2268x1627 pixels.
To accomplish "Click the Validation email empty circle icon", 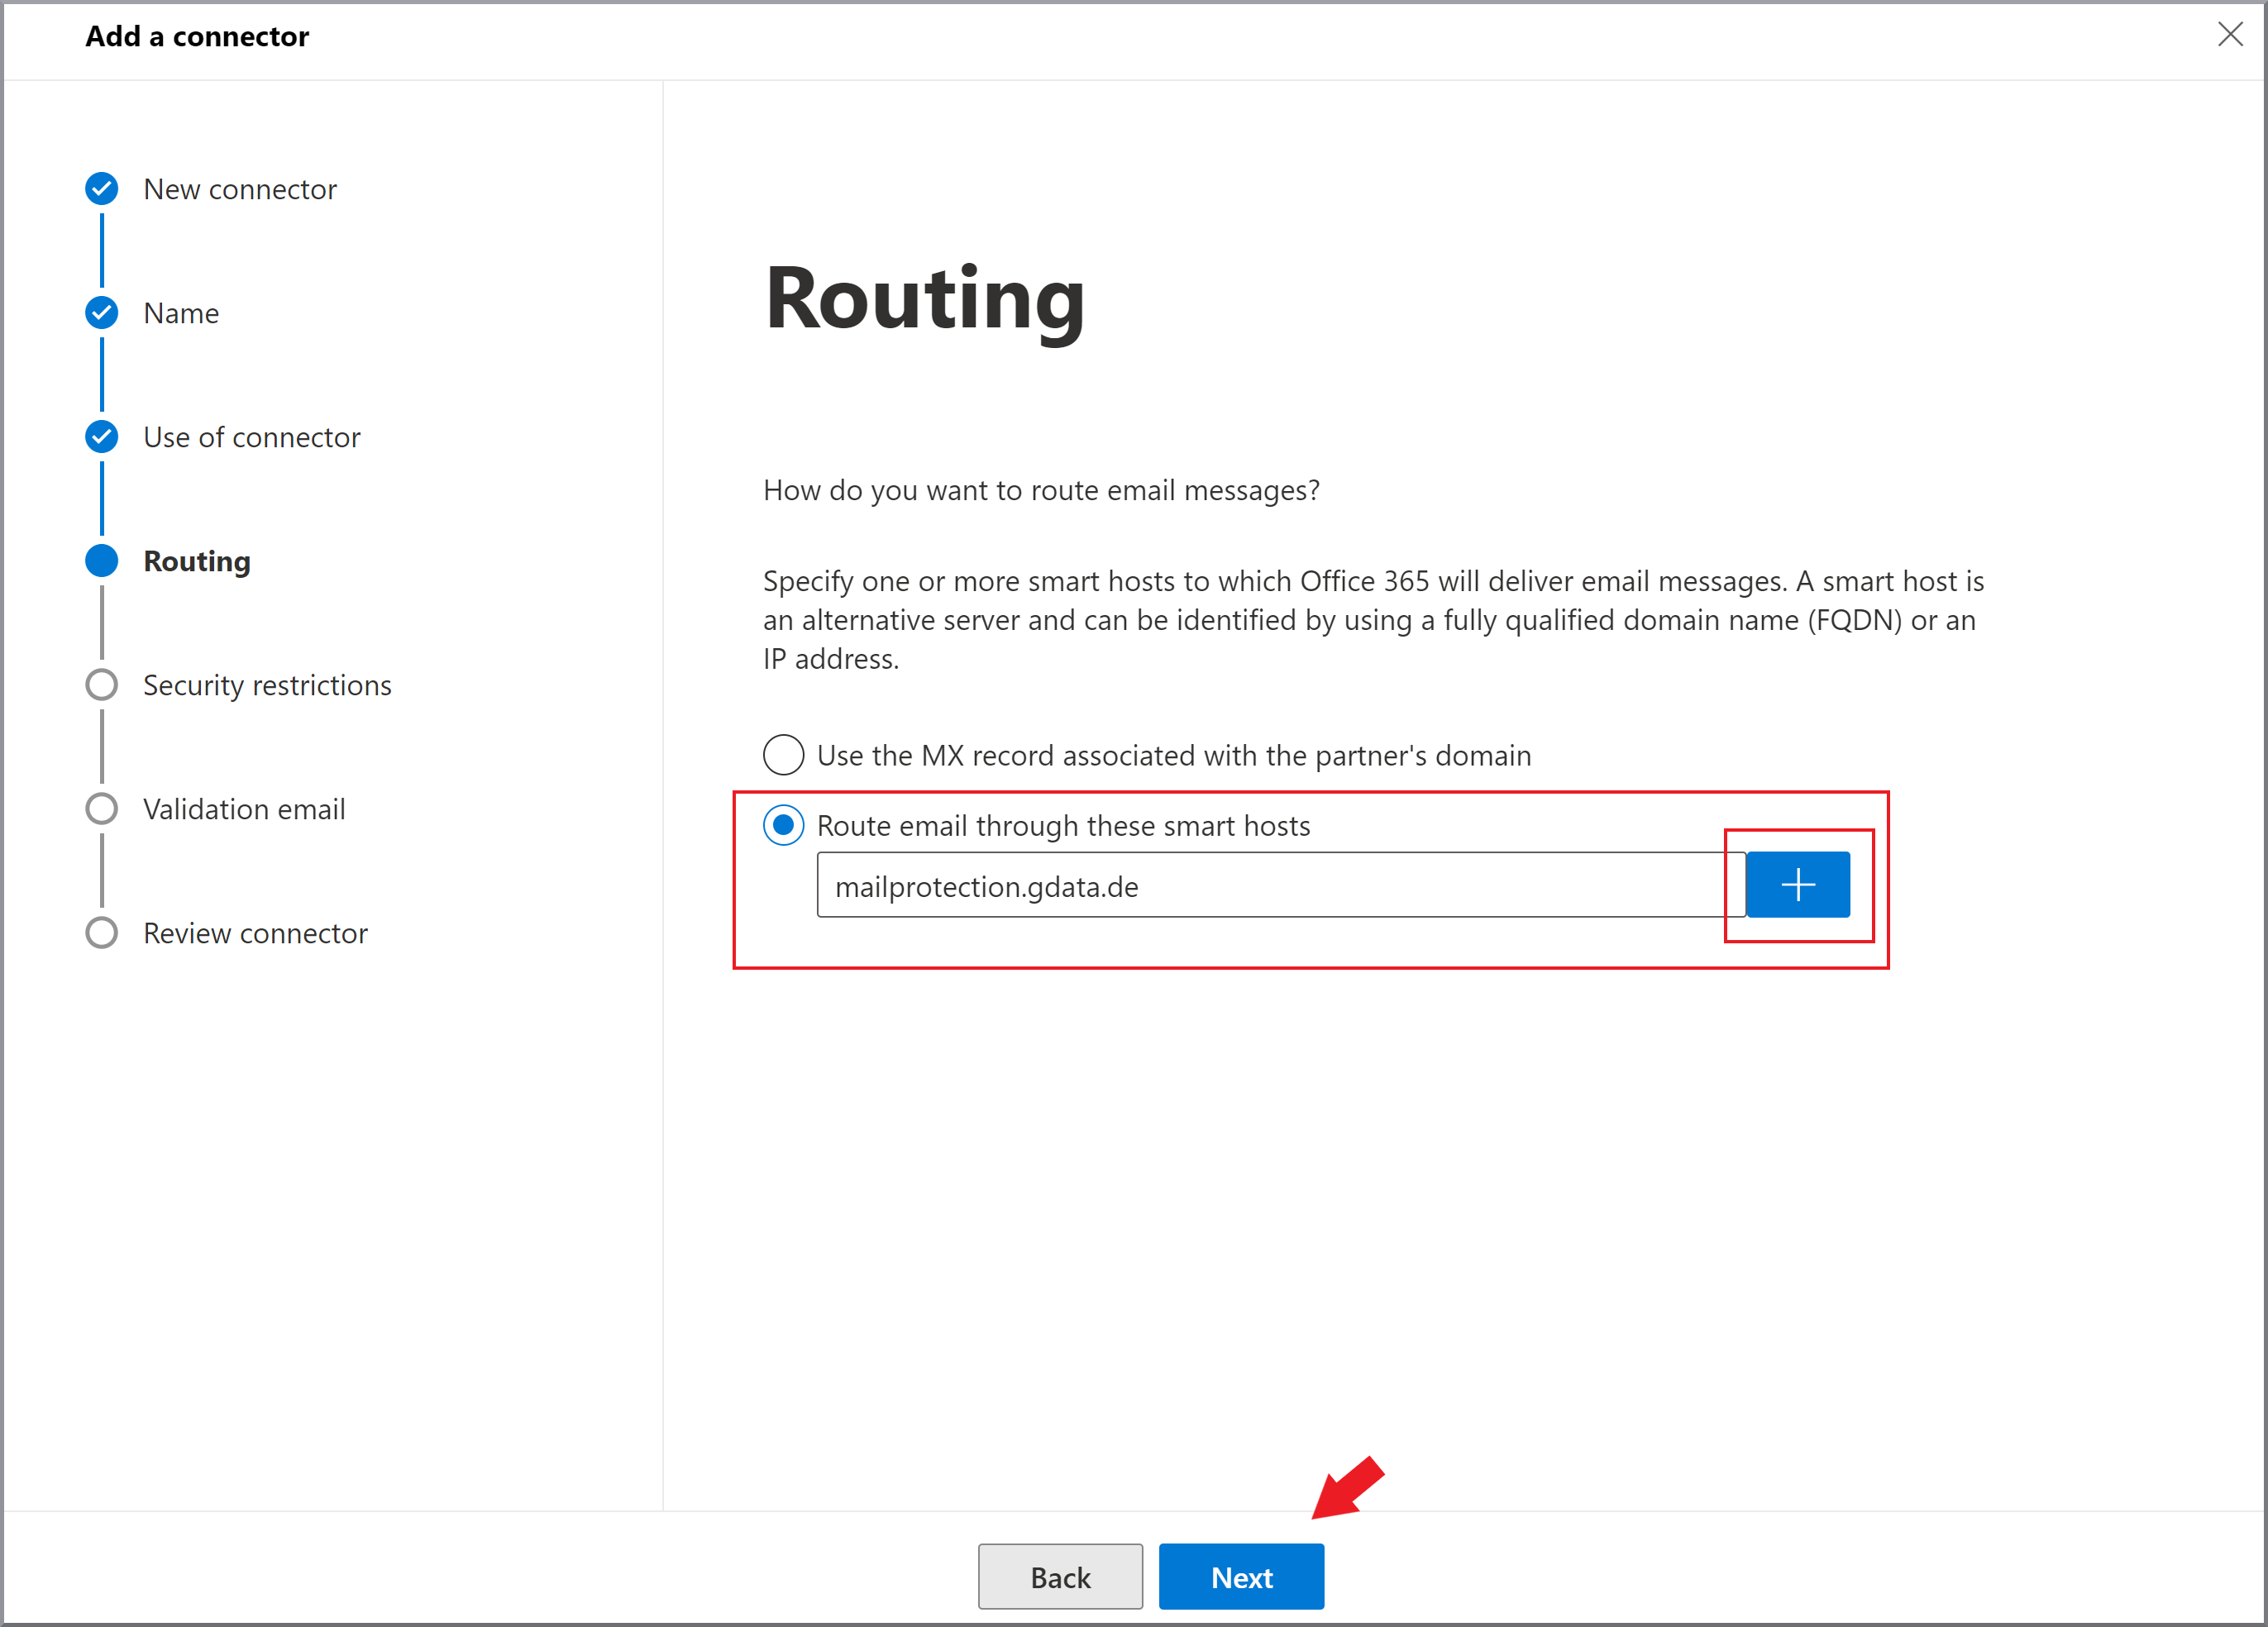I will point(101,809).
